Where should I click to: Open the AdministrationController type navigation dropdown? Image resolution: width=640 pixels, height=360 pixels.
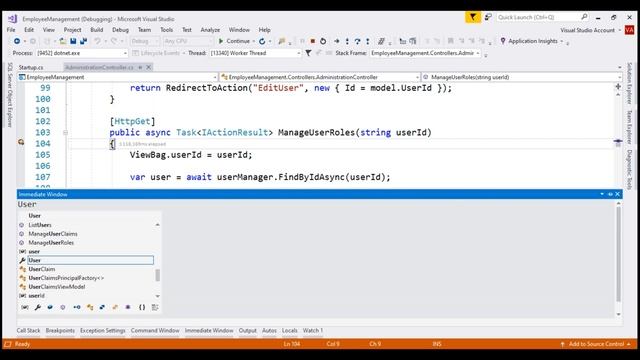point(320,77)
